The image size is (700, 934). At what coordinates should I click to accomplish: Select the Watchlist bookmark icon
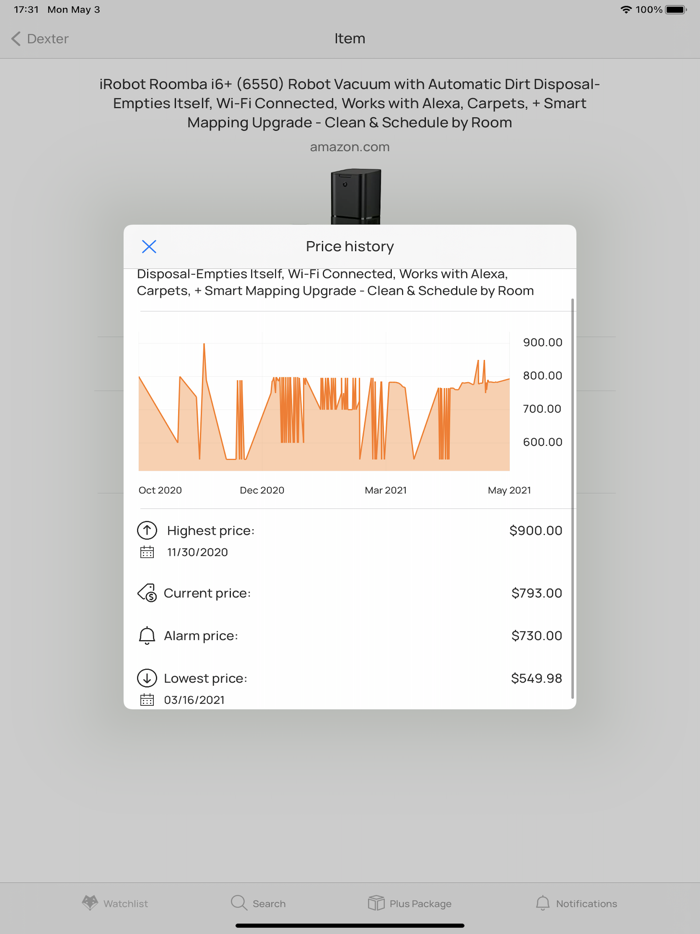87,902
